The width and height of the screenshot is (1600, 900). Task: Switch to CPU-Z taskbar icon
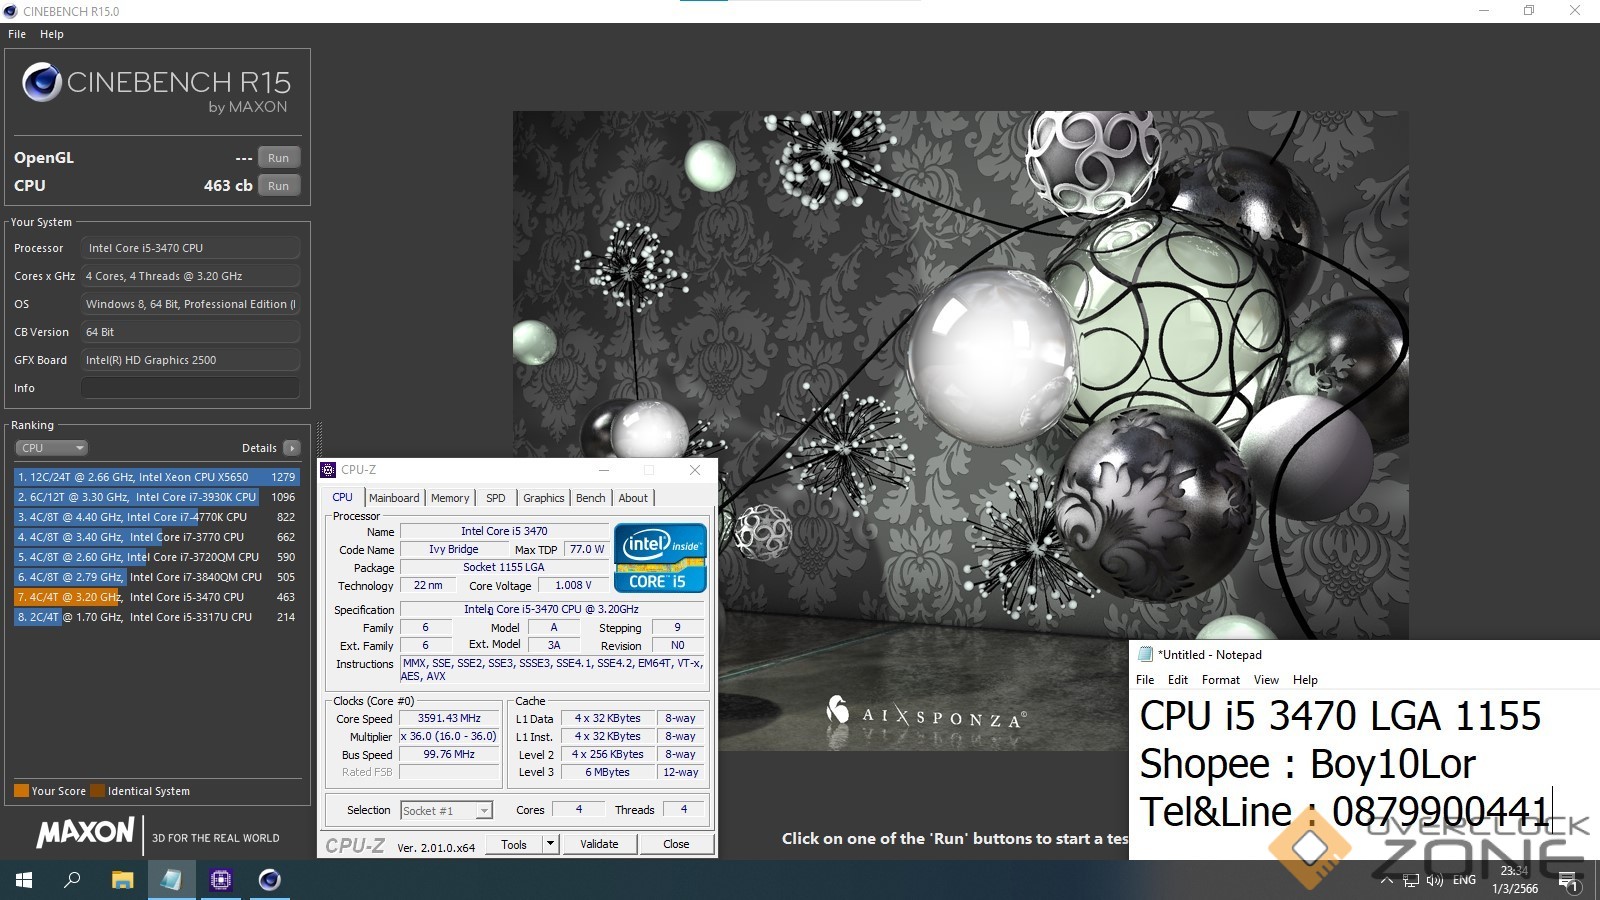(220, 880)
